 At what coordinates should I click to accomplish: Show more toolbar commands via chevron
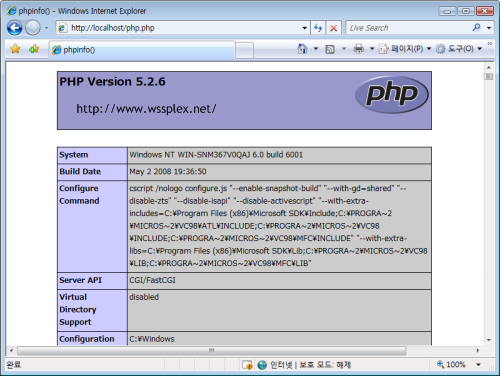[490, 44]
